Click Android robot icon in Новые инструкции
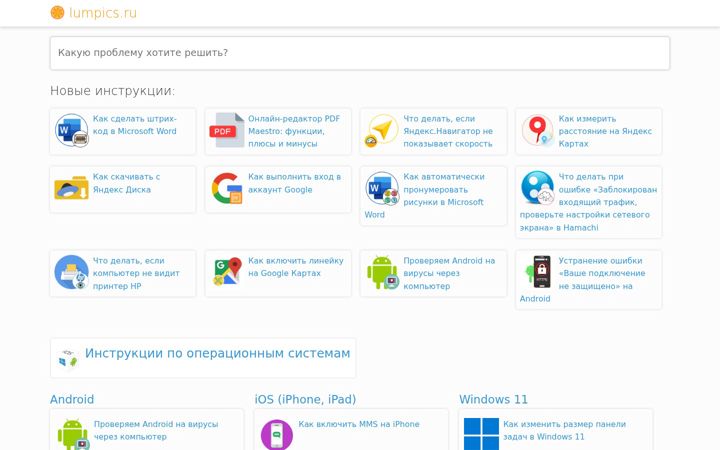720x450 pixels. click(x=382, y=272)
